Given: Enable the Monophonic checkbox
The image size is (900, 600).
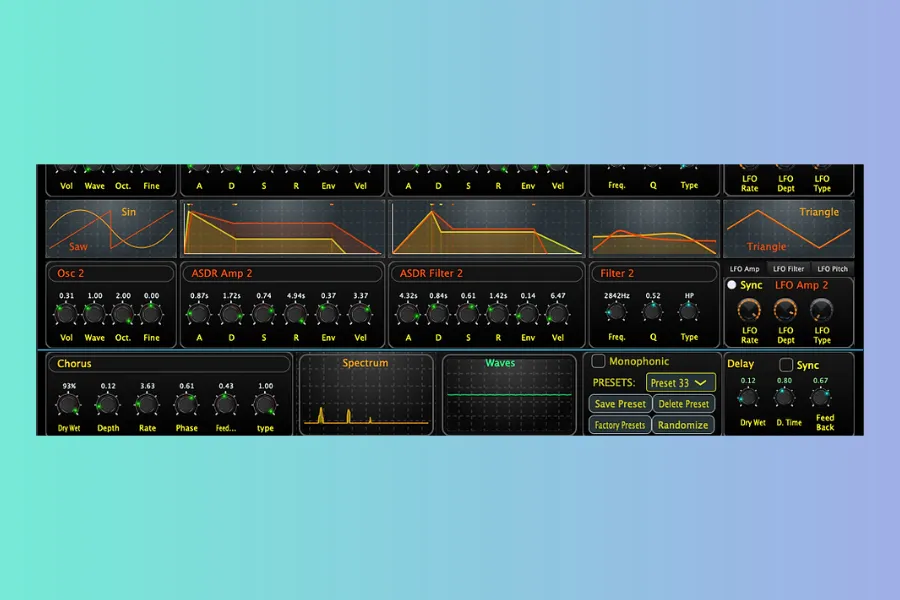Looking at the screenshot, I should [x=598, y=361].
